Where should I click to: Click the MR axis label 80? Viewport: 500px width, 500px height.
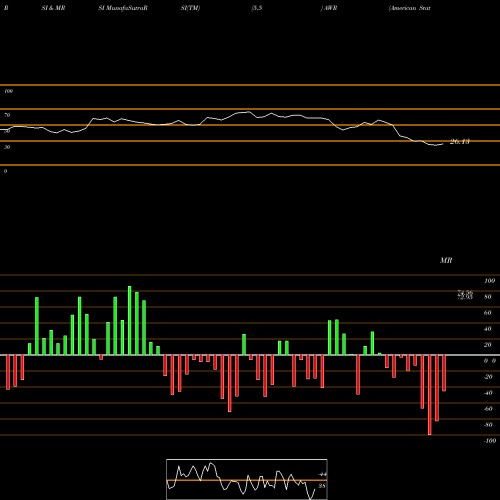click(488, 297)
